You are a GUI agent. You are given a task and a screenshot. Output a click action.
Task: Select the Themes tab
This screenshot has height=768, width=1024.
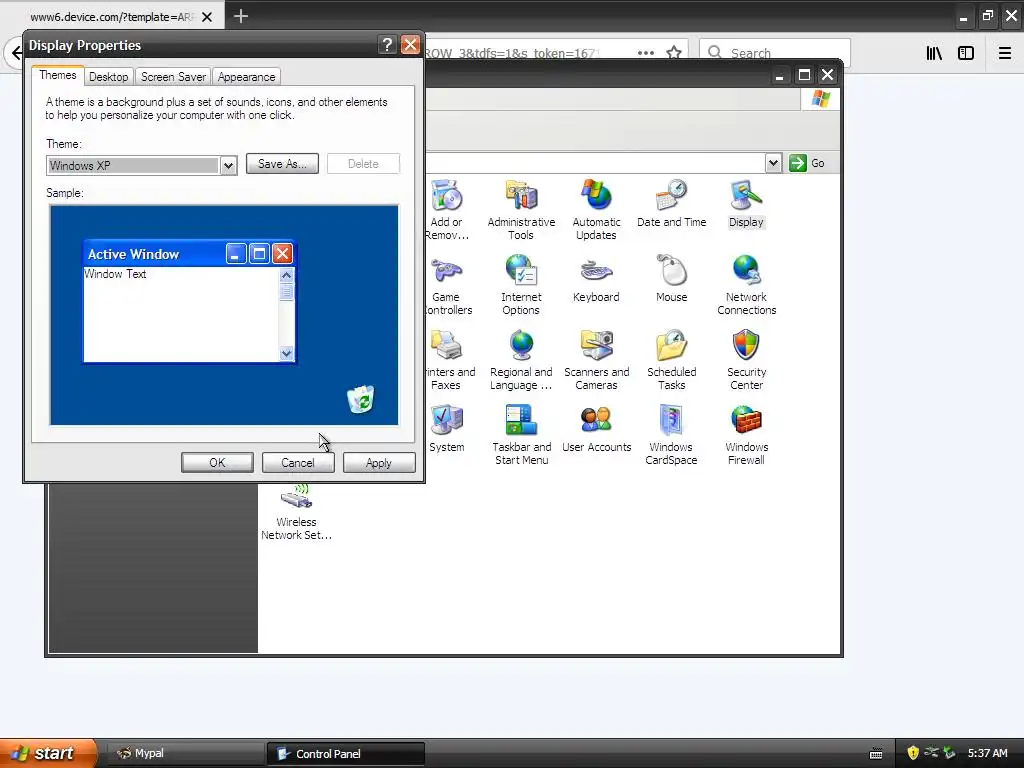[57, 75]
